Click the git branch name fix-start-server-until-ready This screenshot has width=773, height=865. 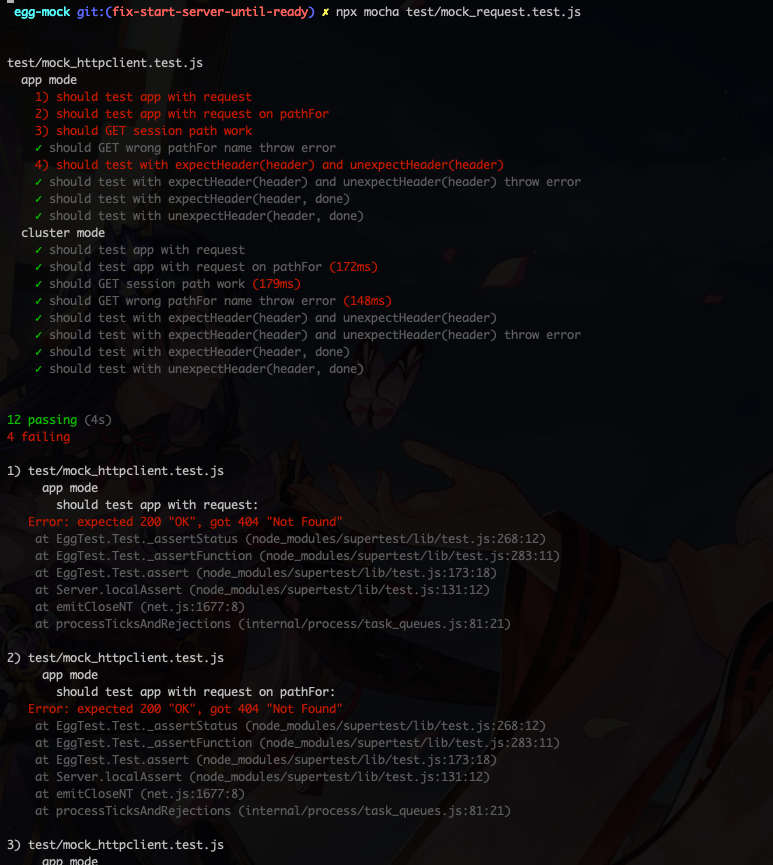tap(210, 12)
